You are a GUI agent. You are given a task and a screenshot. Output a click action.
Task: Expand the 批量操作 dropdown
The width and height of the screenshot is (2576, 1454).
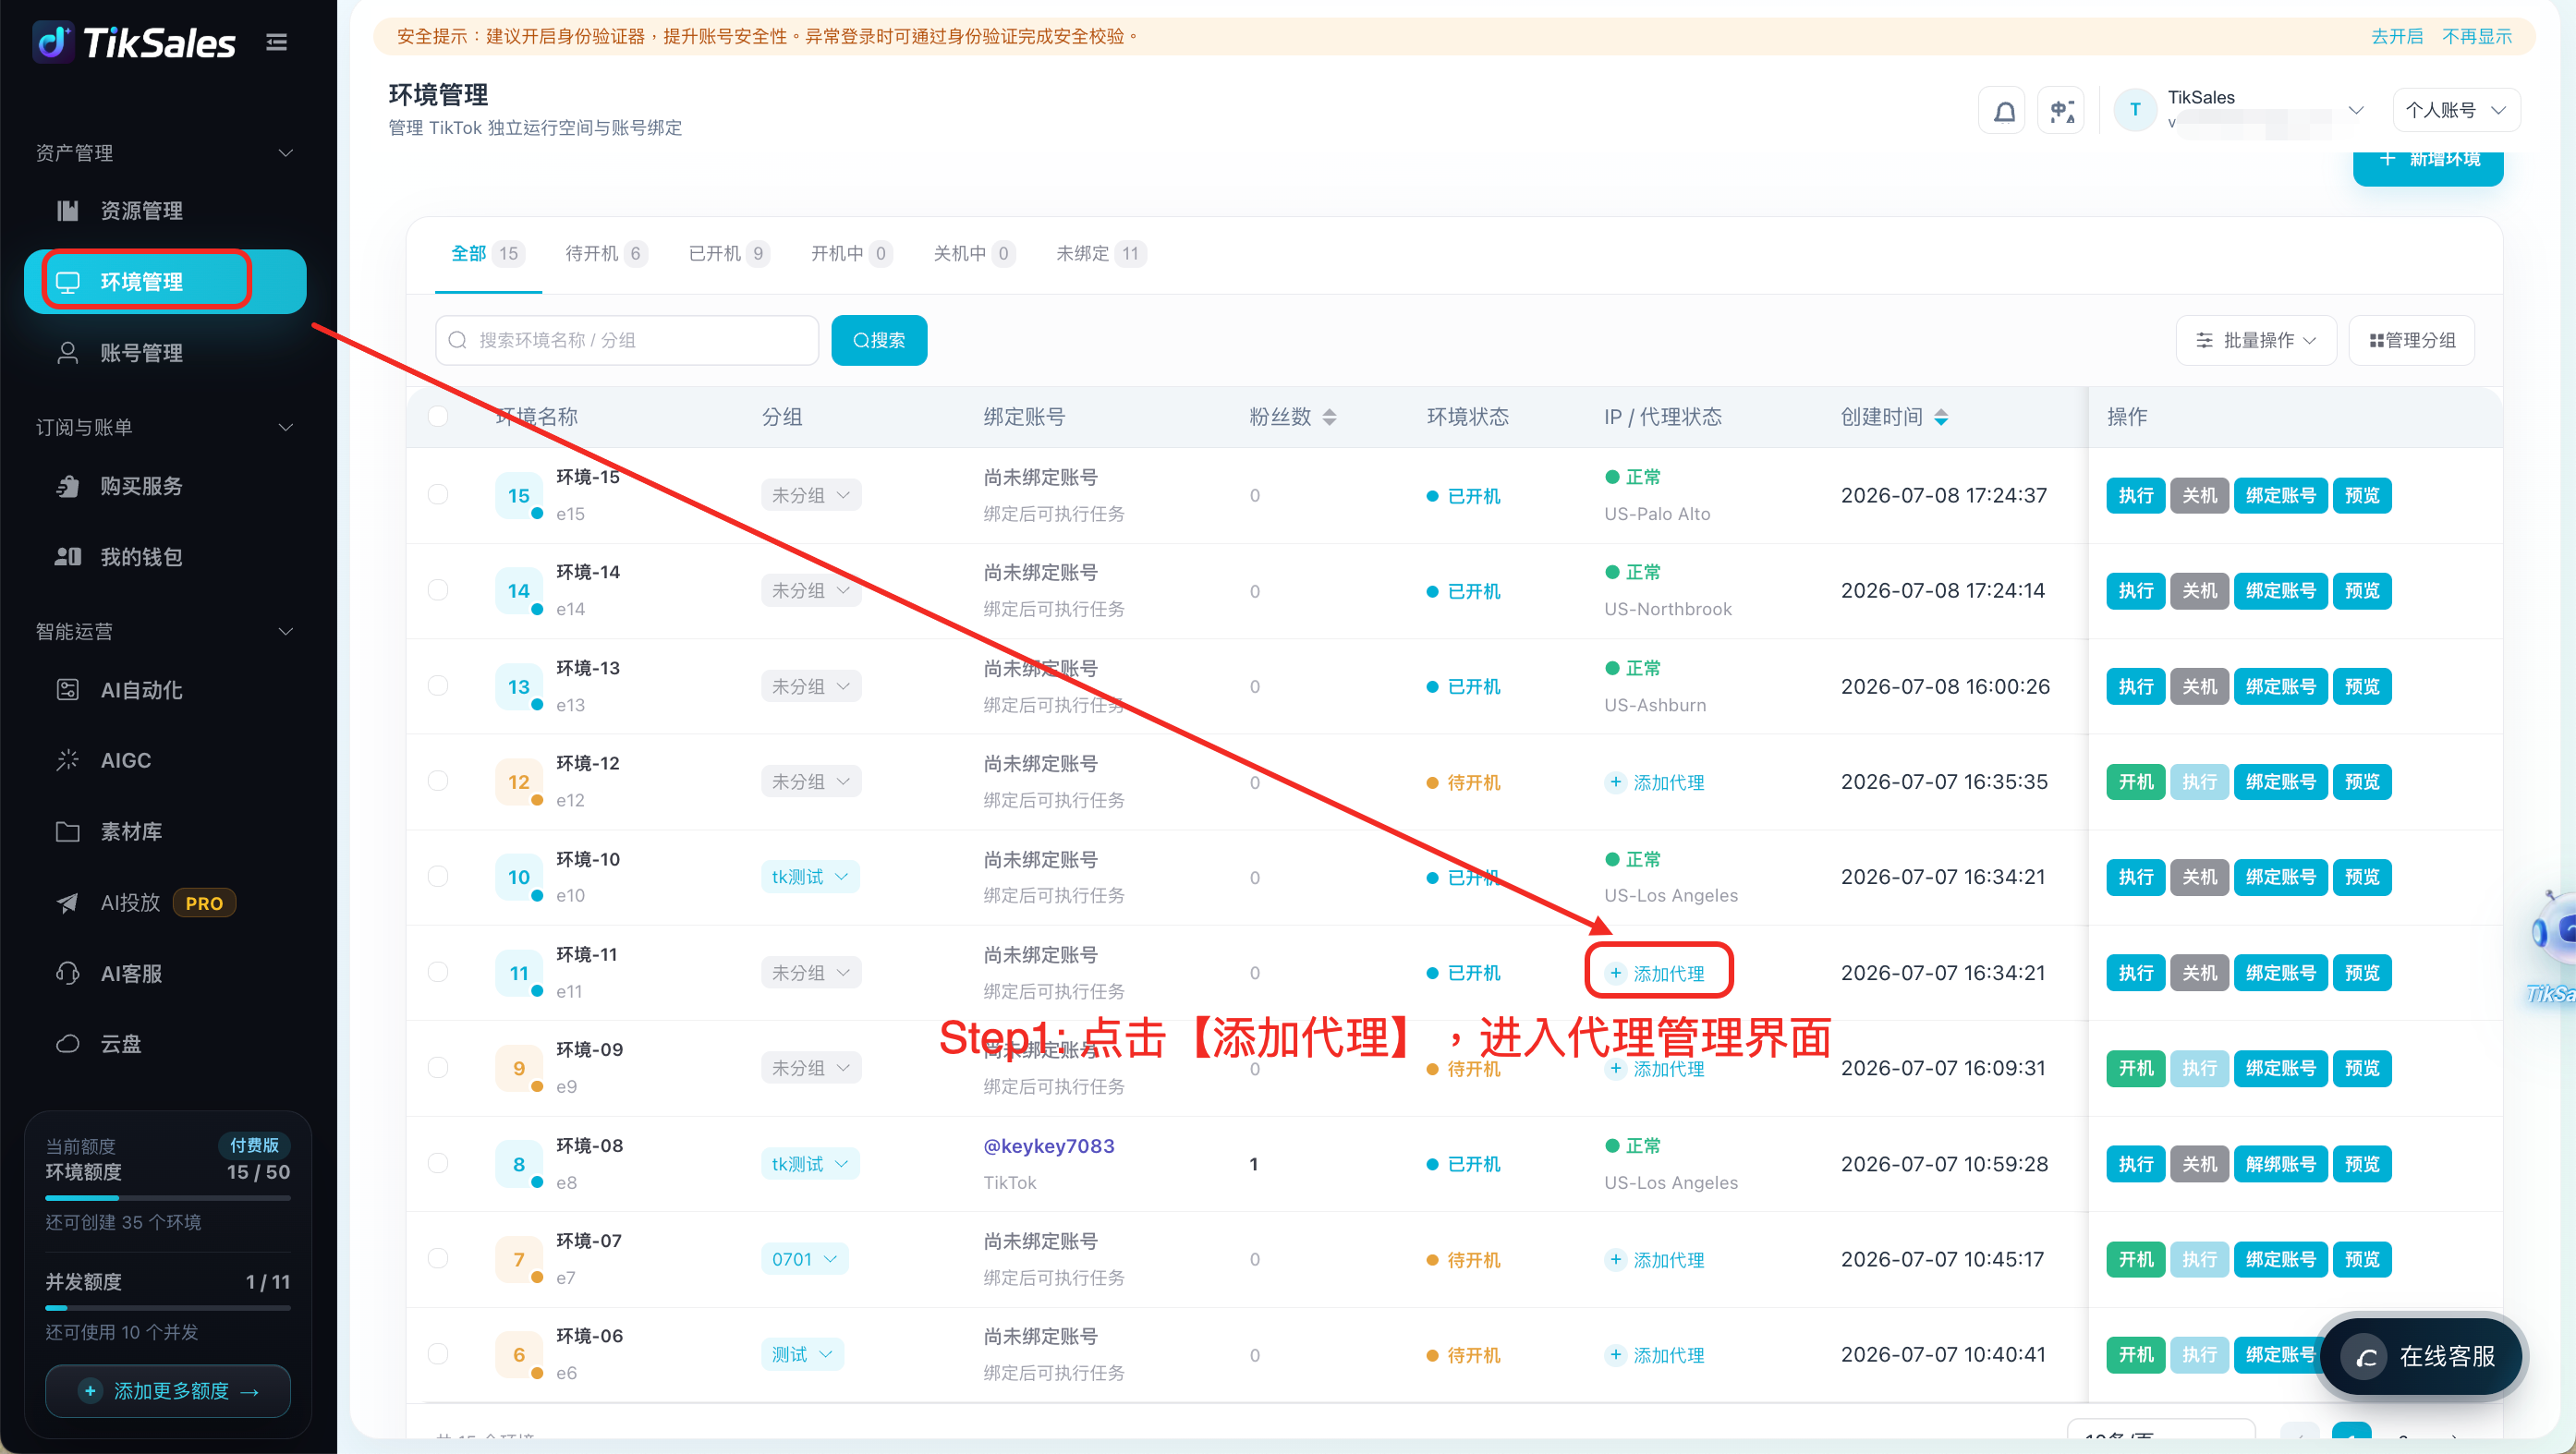(2255, 341)
